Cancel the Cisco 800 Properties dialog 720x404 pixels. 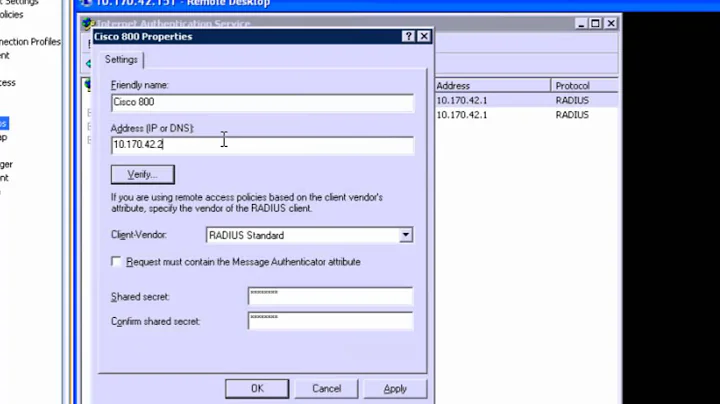tap(326, 388)
